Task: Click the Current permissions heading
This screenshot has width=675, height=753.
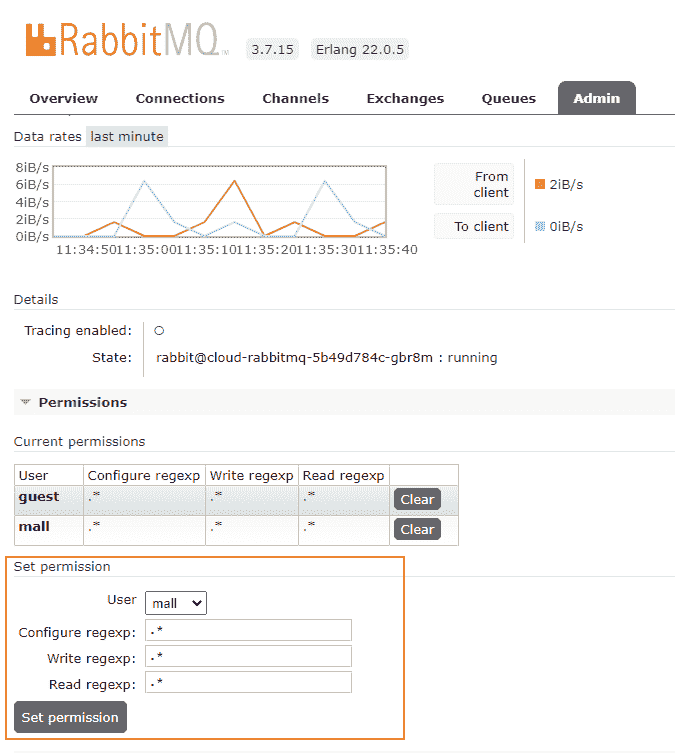Action: click(79, 441)
